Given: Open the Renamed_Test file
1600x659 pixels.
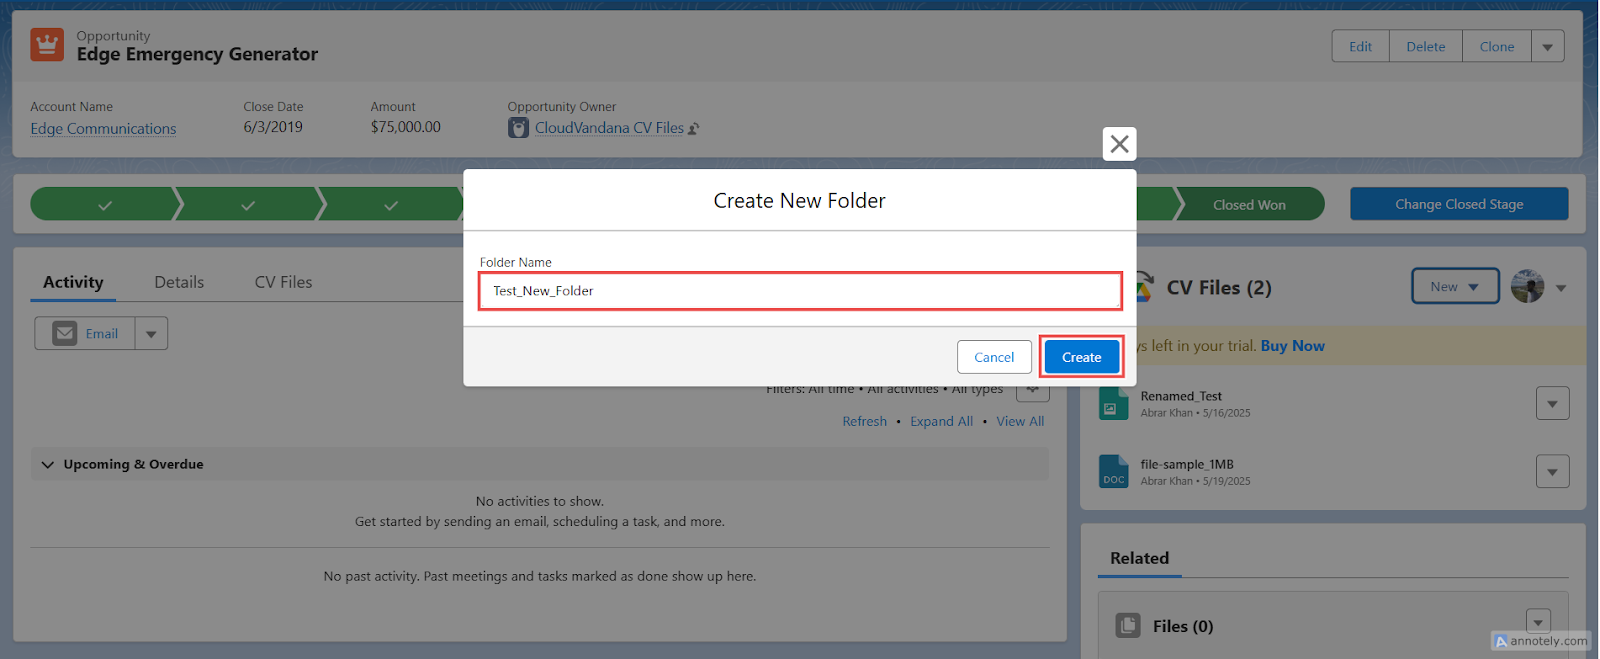Looking at the screenshot, I should 1181,397.
